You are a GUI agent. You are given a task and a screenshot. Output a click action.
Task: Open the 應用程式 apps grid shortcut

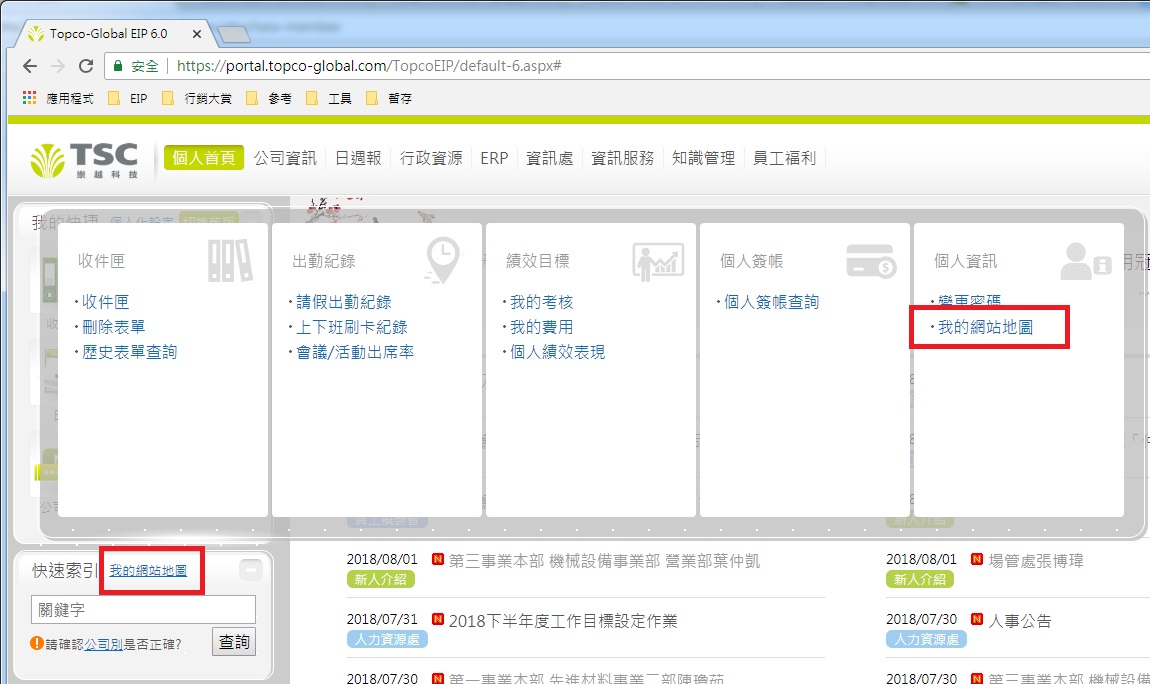click(x=58, y=98)
